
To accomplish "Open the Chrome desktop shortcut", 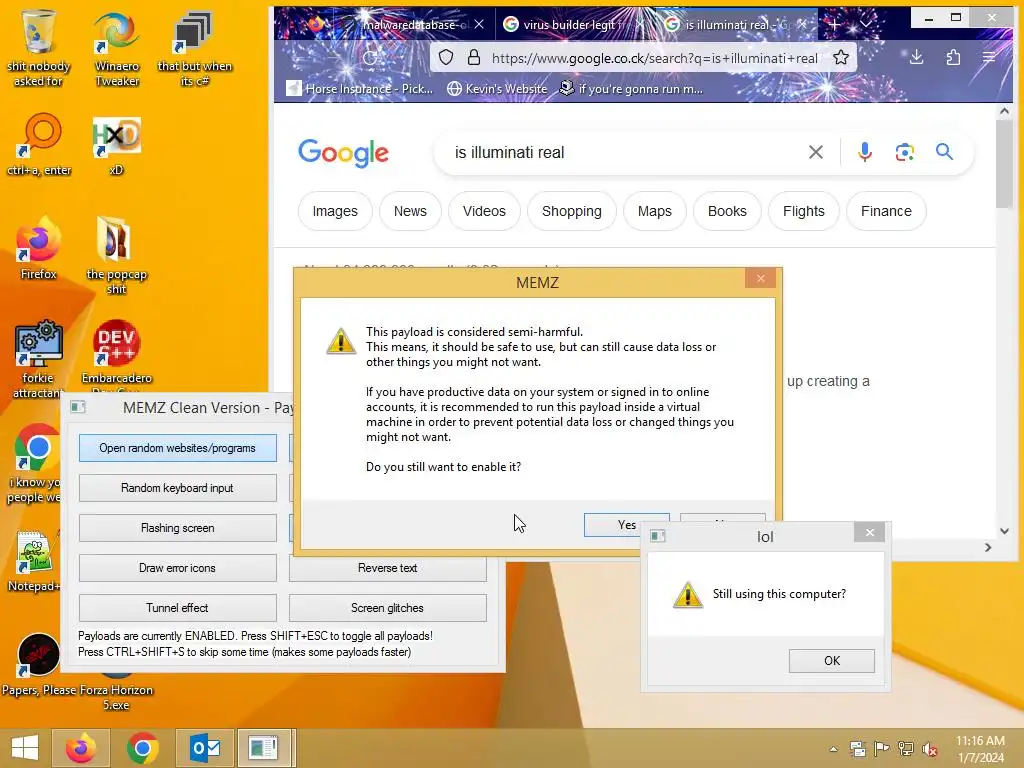I will click(36, 464).
